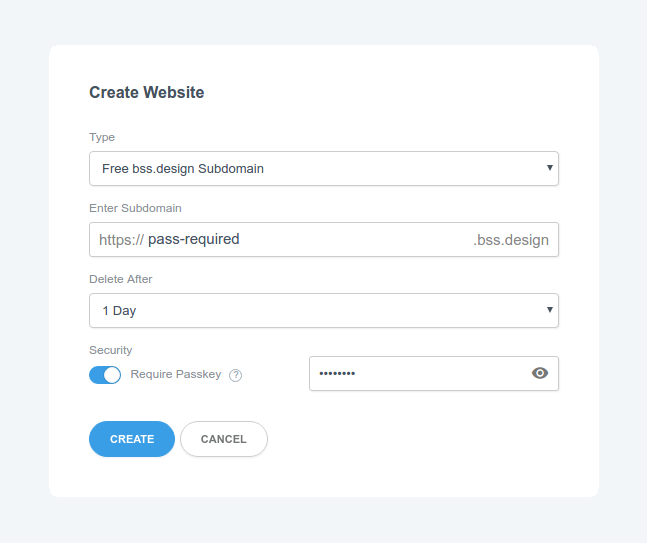Select the Free bss.design Subdomain text
Viewport: 647px width, 543px height.
(x=183, y=169)
